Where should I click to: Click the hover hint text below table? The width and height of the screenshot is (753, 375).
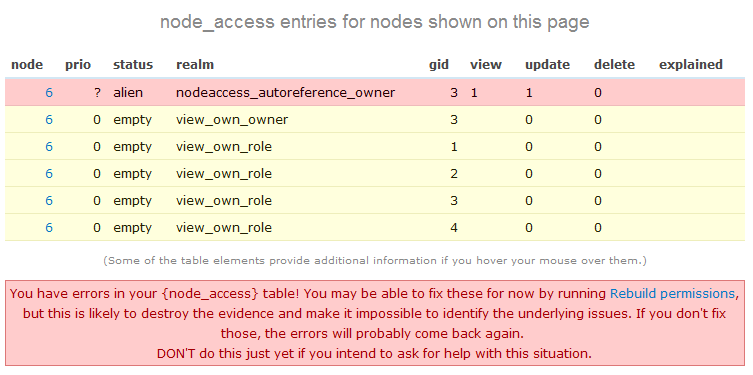point(375,261)
